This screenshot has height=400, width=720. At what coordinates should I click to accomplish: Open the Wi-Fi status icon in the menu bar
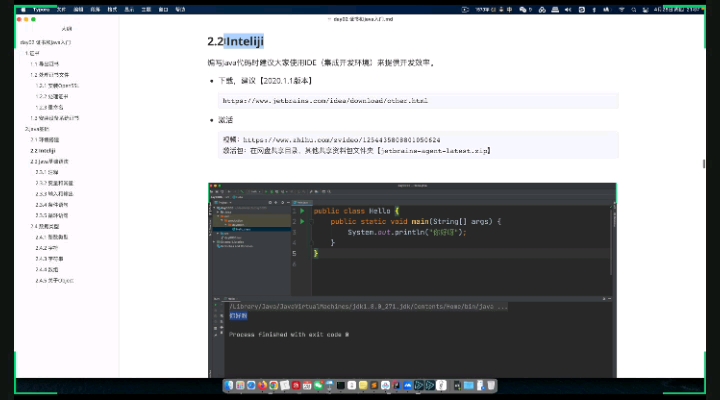point(621,10)
